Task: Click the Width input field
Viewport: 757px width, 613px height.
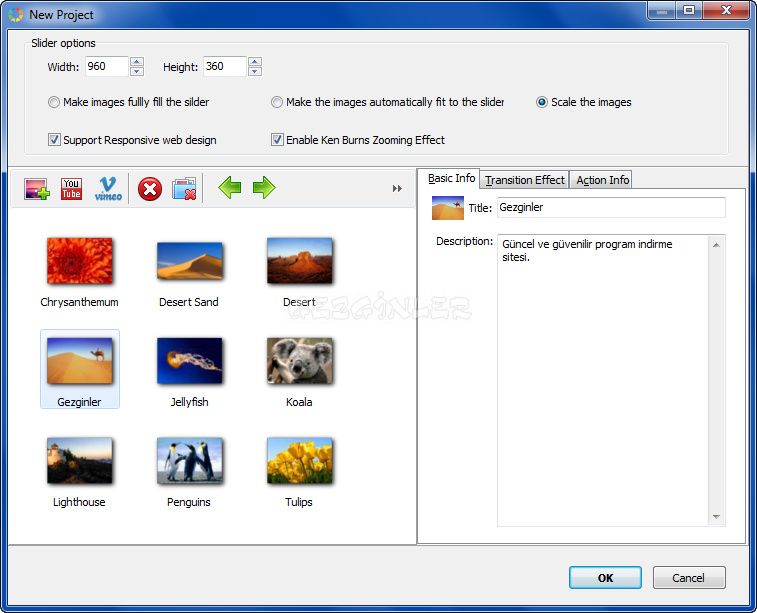Action: coord(107,67)
